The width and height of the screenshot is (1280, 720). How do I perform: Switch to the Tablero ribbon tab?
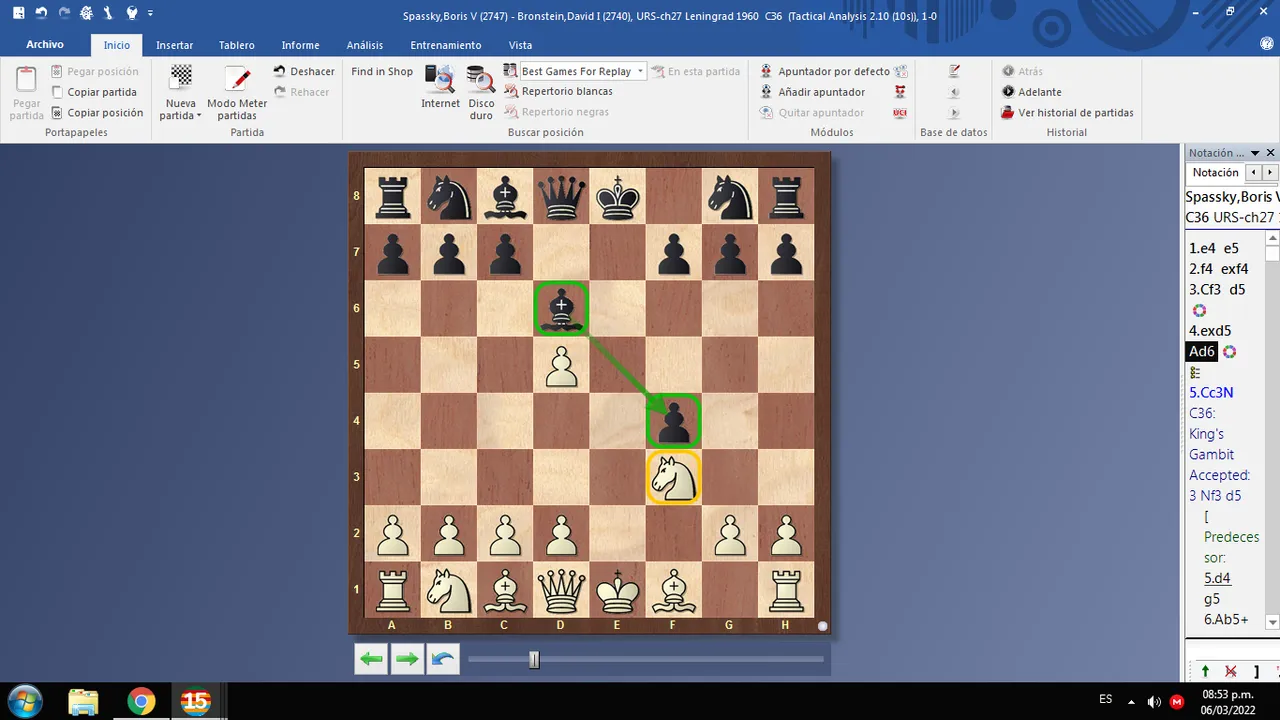tap(237, 45)
